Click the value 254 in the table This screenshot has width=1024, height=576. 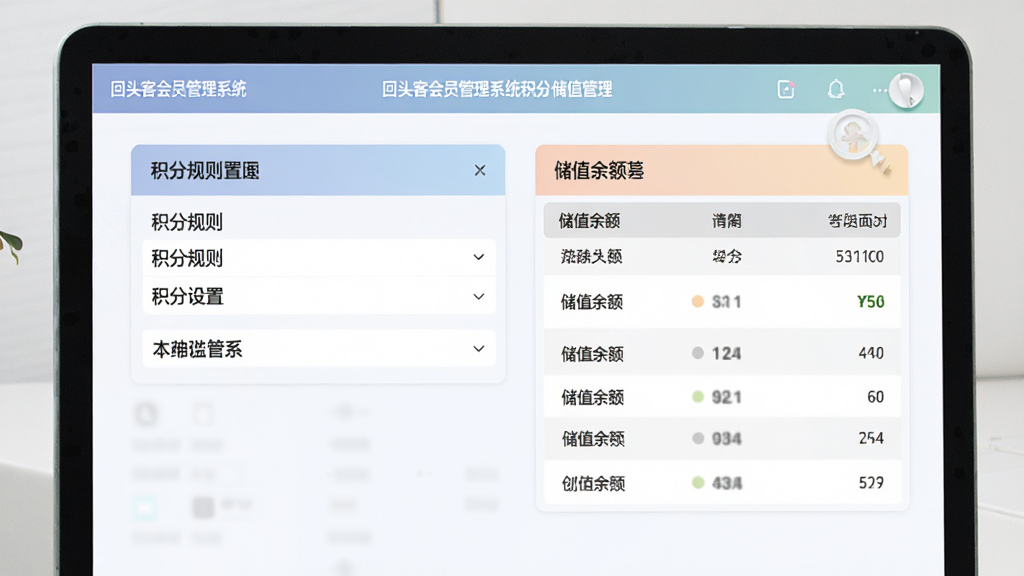[871, 438]
